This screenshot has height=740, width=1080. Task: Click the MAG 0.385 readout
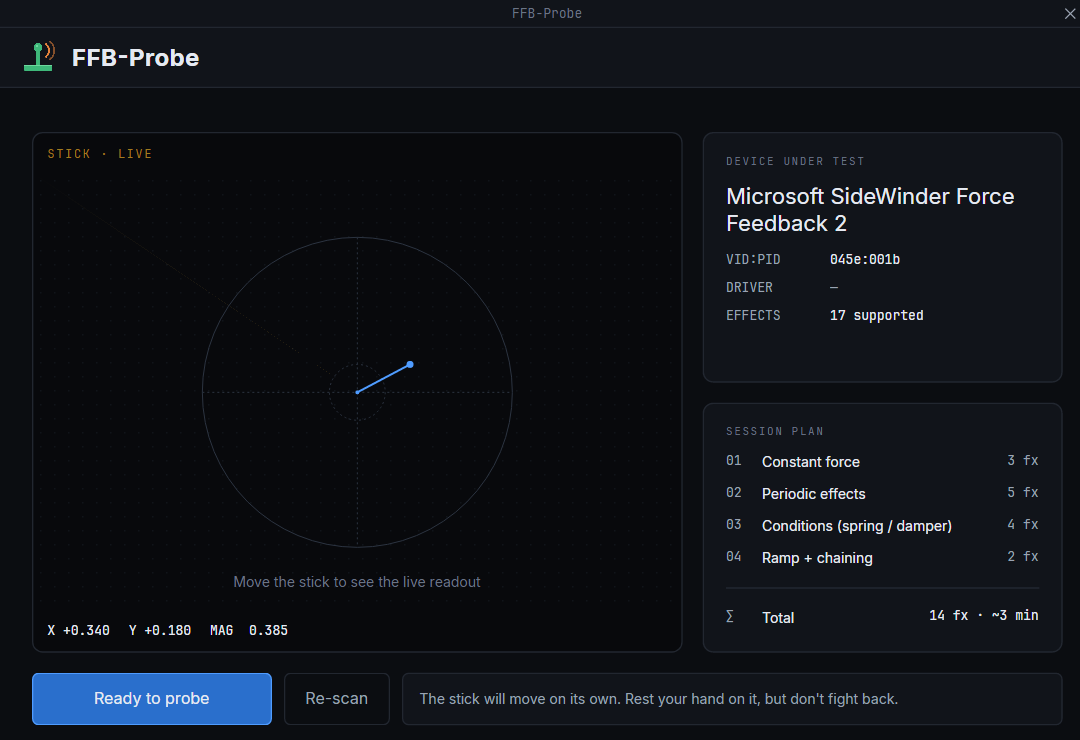click(x=249, y=630)
